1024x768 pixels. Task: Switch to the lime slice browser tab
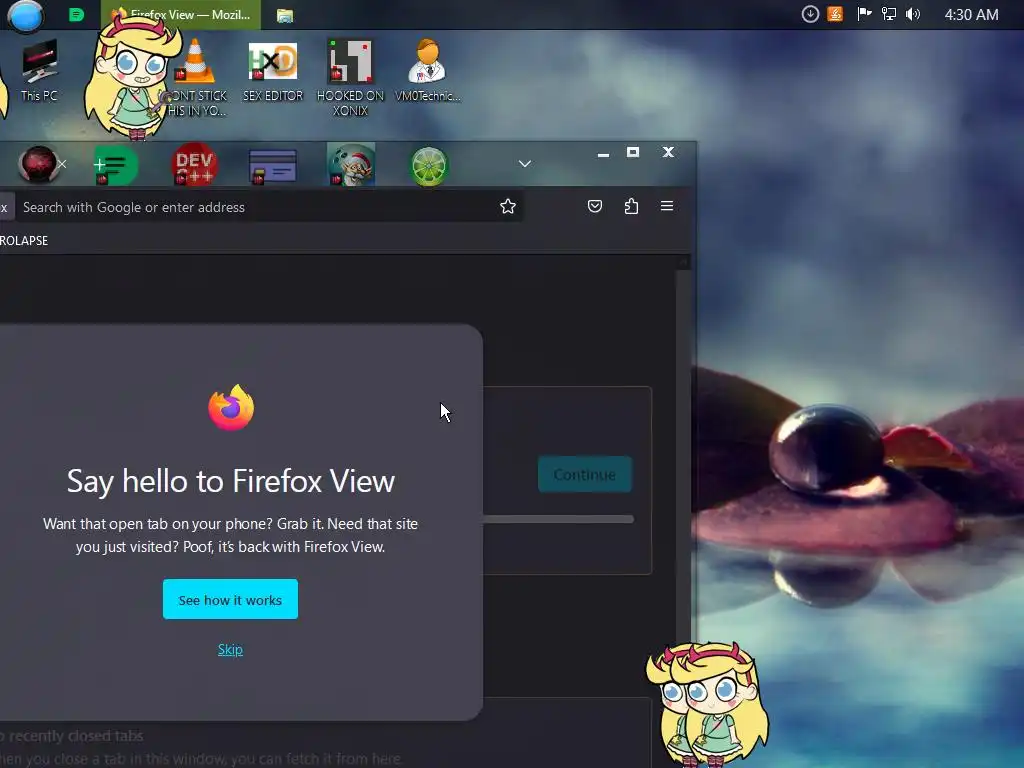[x=428, y=166]
